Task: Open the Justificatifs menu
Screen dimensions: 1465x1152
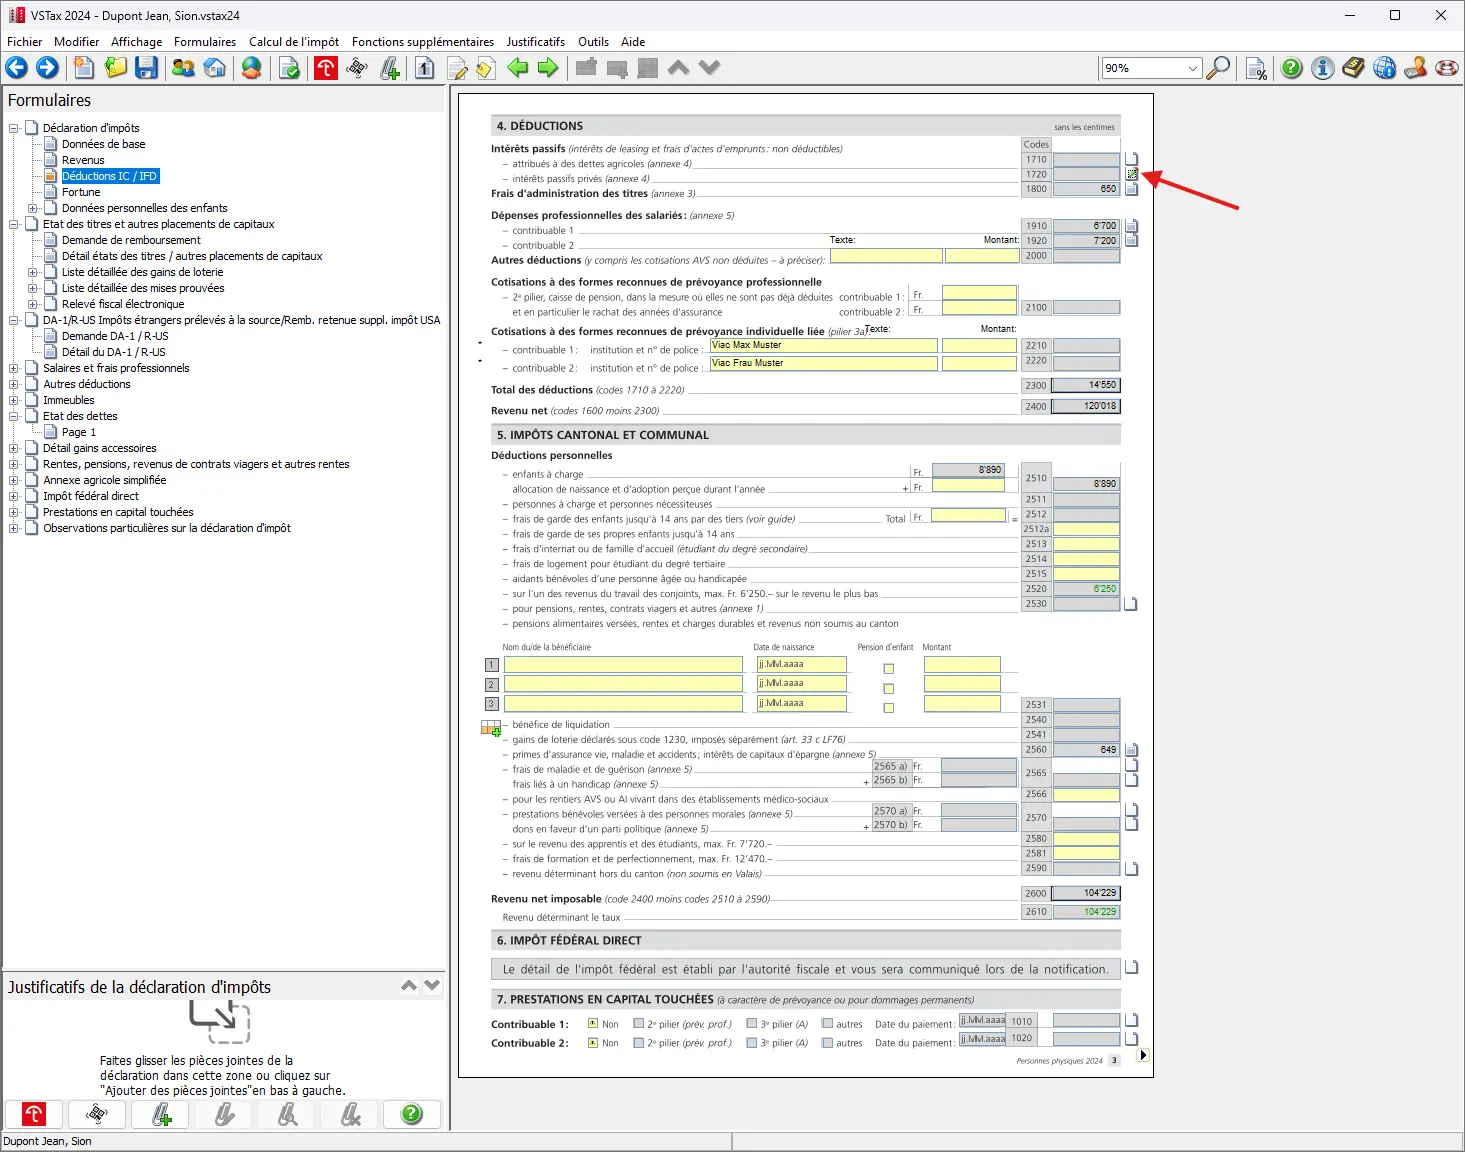Action: pyautogui.click(x=535, y=42)
